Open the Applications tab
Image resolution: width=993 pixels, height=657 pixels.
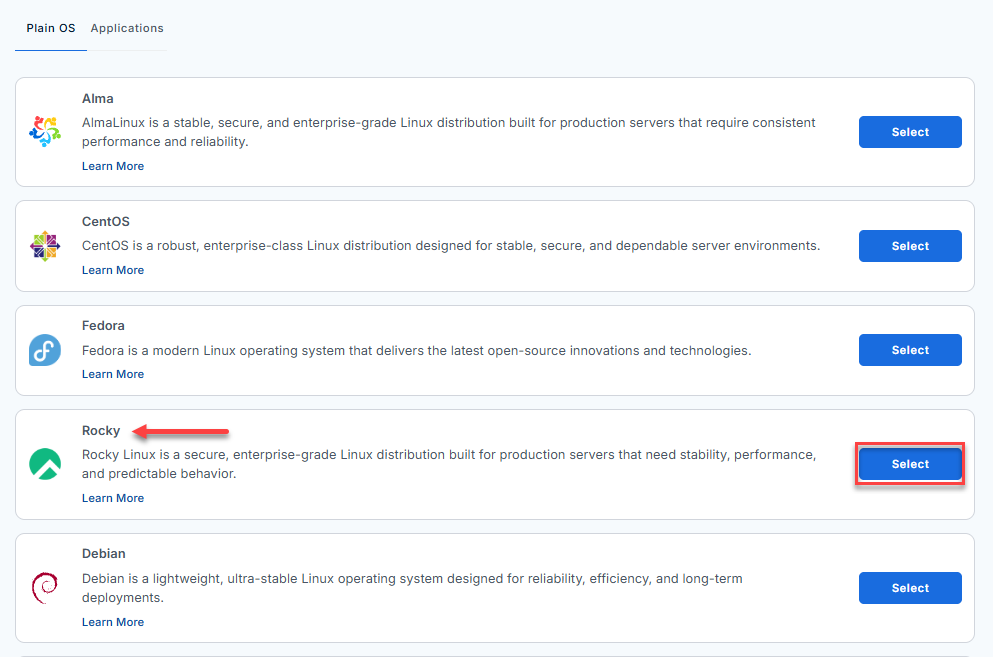pyautogui.click(x=127, y=29)
